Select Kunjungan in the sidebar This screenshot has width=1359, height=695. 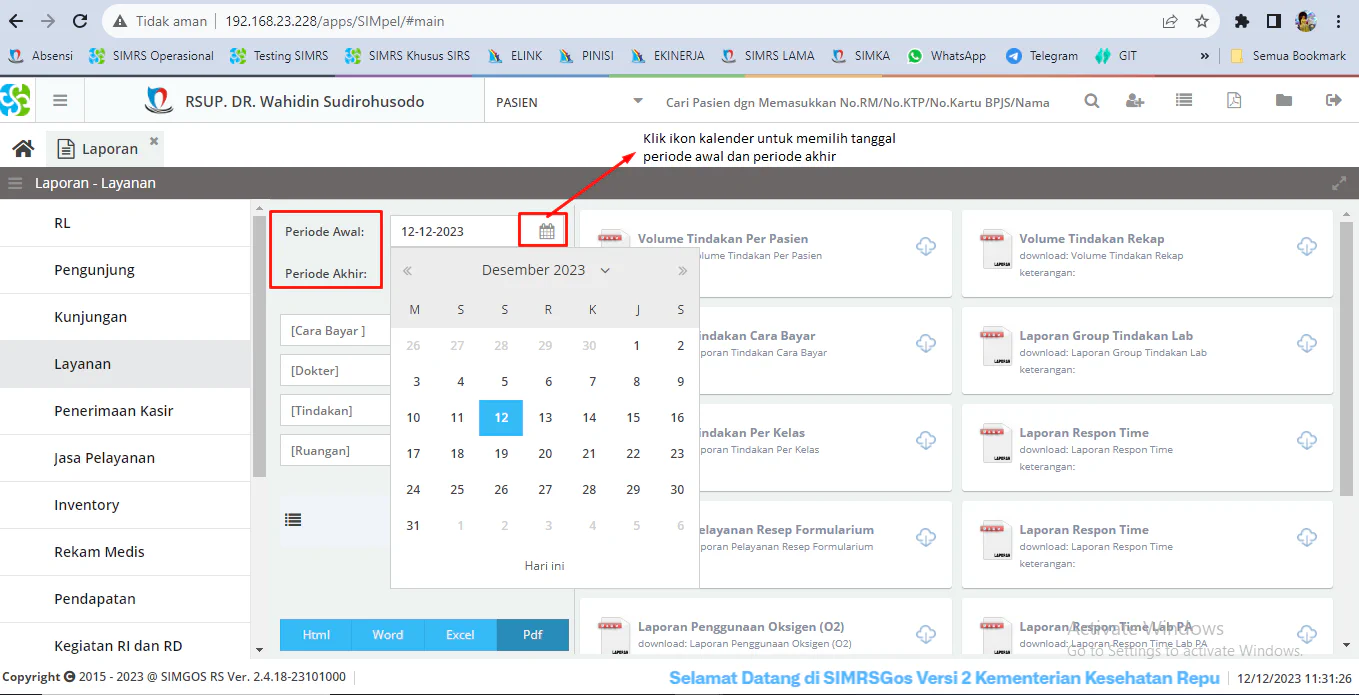click(x=125, y=317)
